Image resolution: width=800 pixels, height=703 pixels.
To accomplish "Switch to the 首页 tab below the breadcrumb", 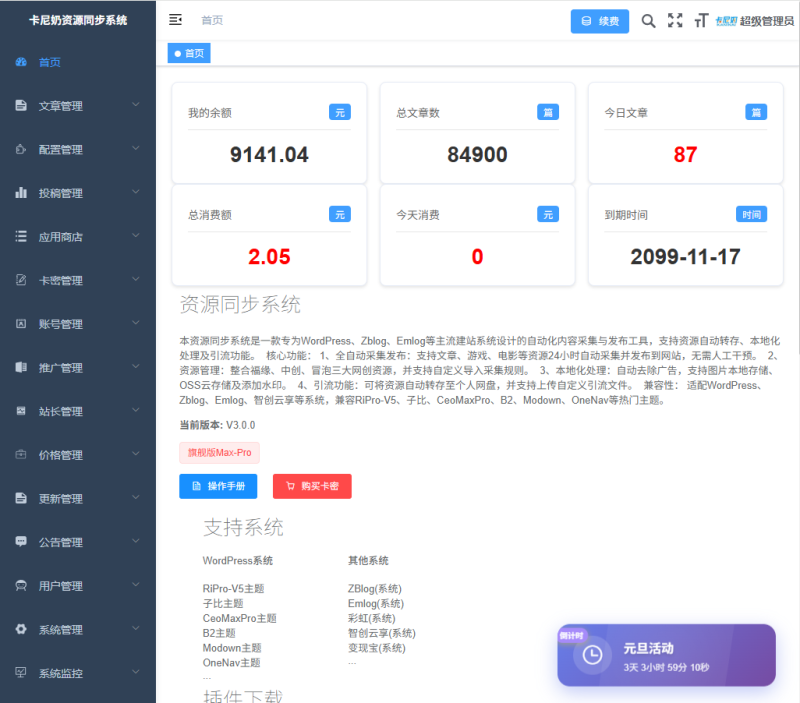I will click(x=189, y=52).
